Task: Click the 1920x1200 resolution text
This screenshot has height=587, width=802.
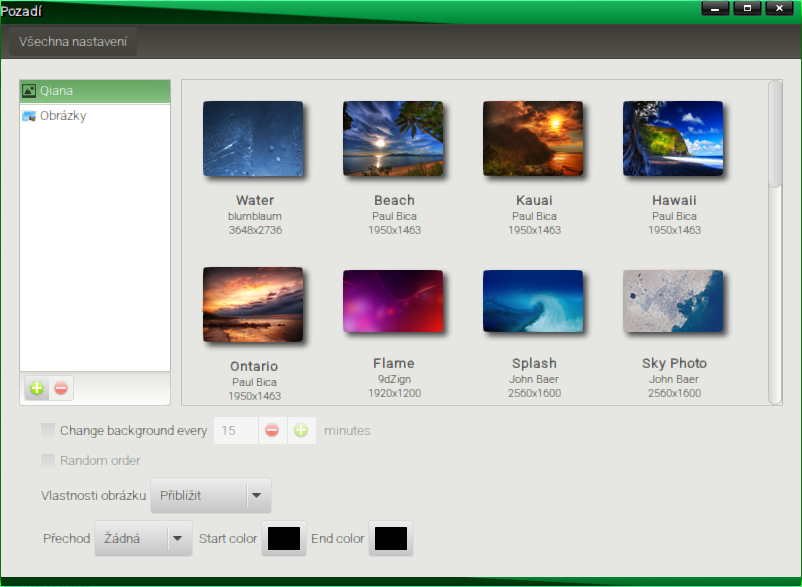Action: [x=394, y=393]
